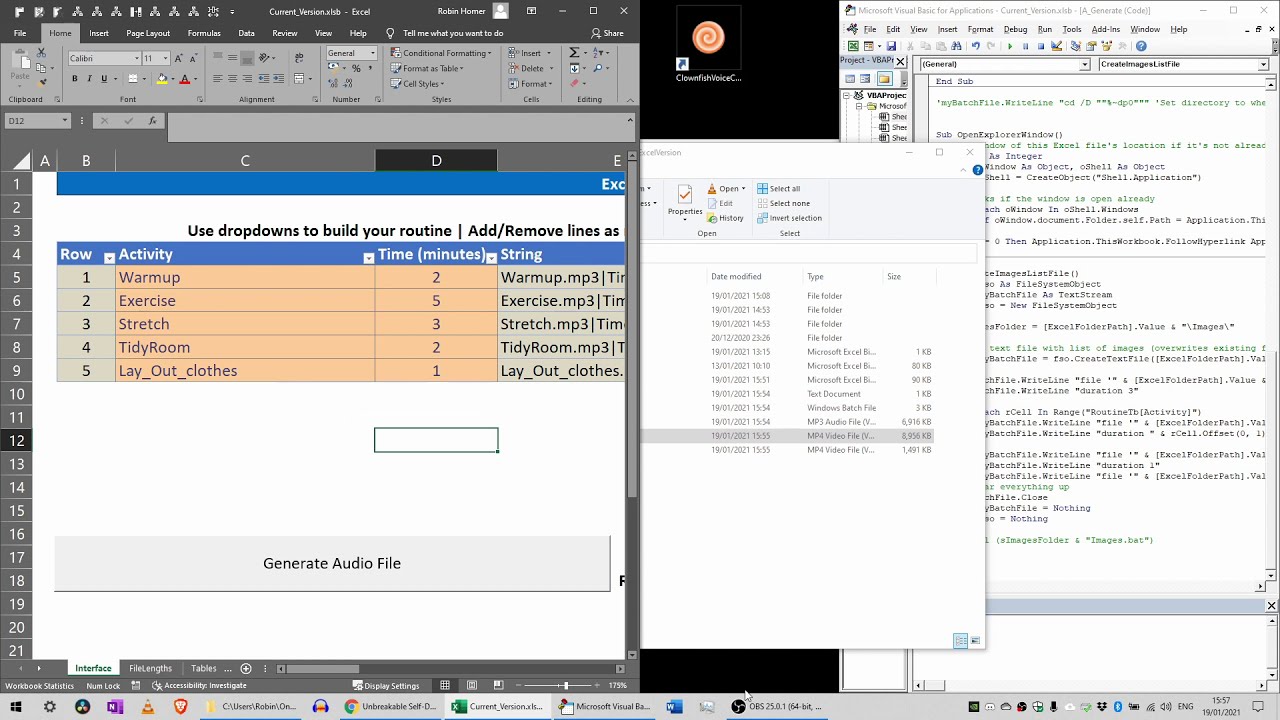Run the macro with the green play icon

1010,46
